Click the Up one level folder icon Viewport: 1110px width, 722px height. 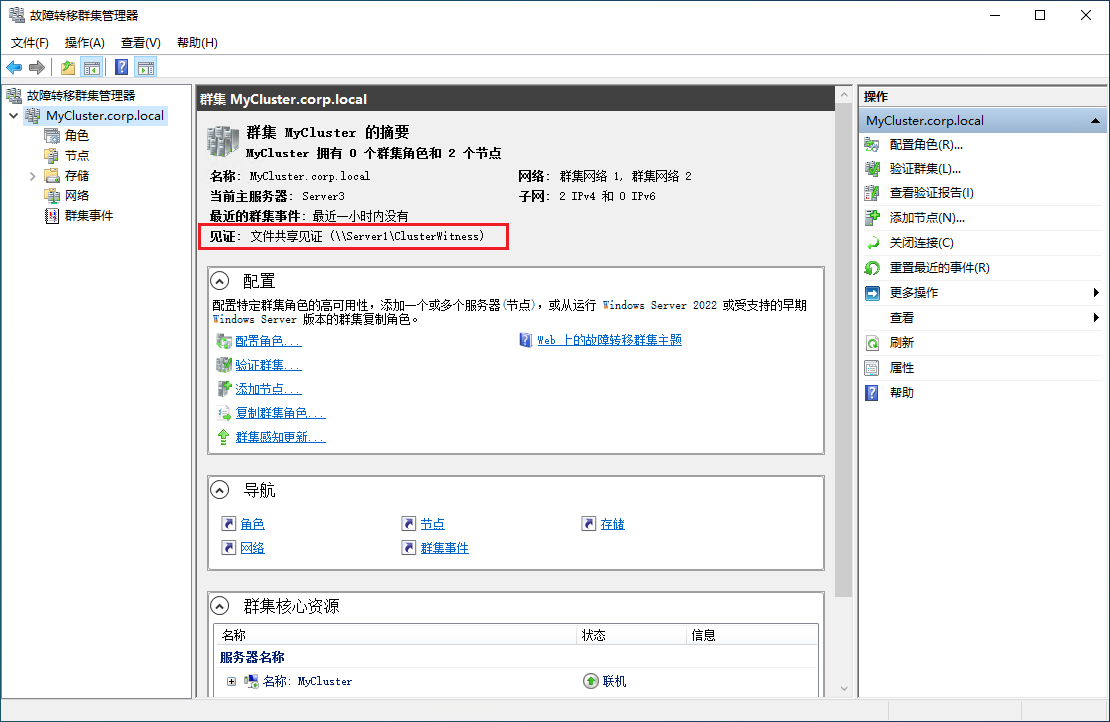pyautogui.click(x=68, y=67)
